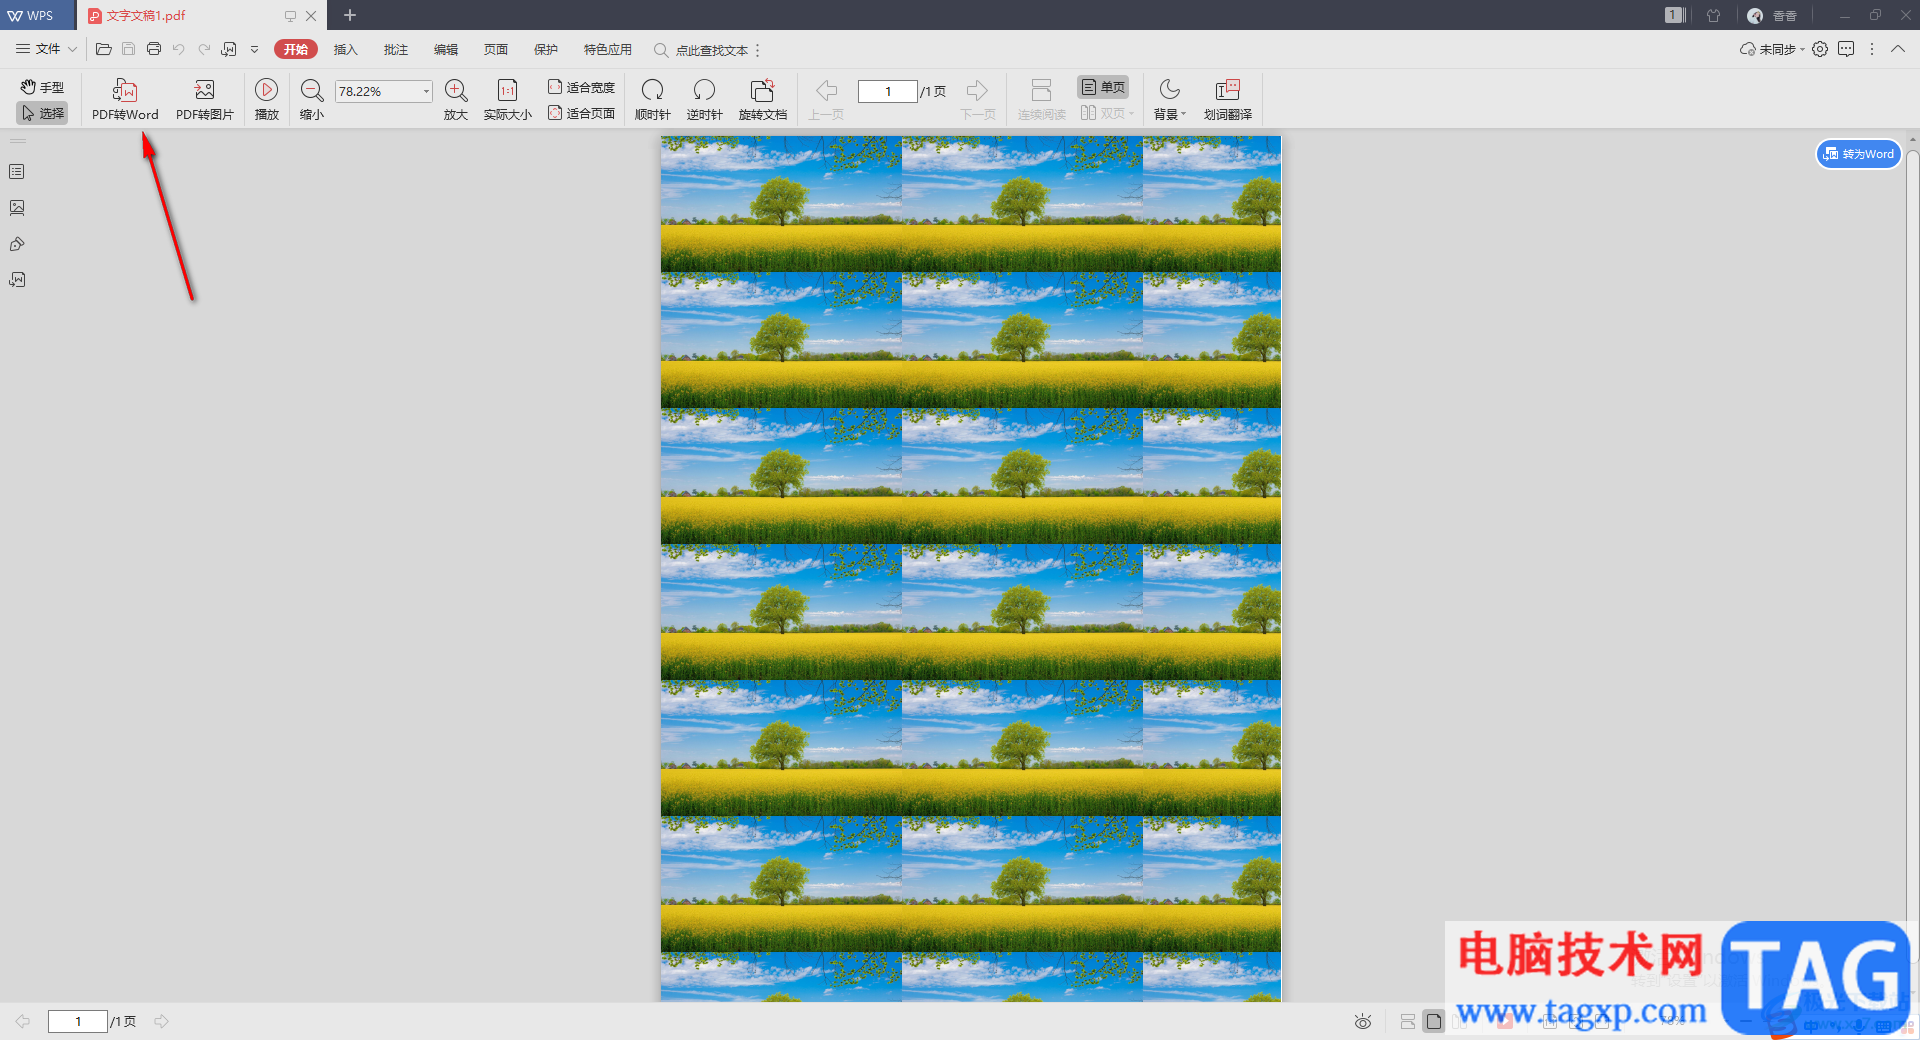This screenshot has width=1920, height=1040.
Task: Start slideshow with 播放 button
Action: pyautogui.click(x=266, y=100)
